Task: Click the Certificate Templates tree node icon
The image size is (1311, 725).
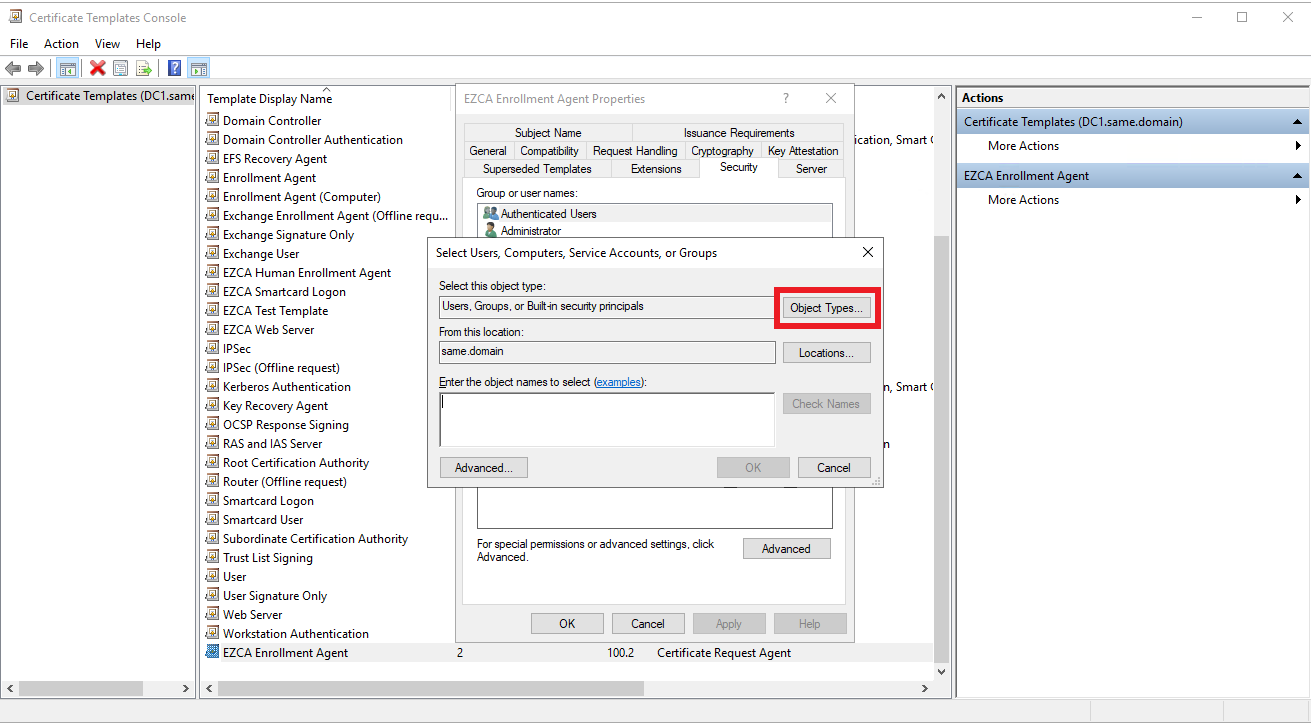Action: (x=13, y=95)
